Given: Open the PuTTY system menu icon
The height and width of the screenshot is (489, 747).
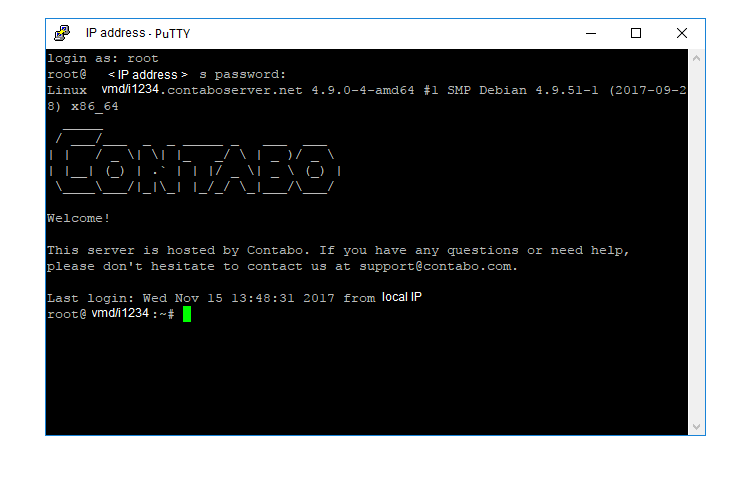Looking at the screenshot, I should pyautogui.click(x=62, y=33).
